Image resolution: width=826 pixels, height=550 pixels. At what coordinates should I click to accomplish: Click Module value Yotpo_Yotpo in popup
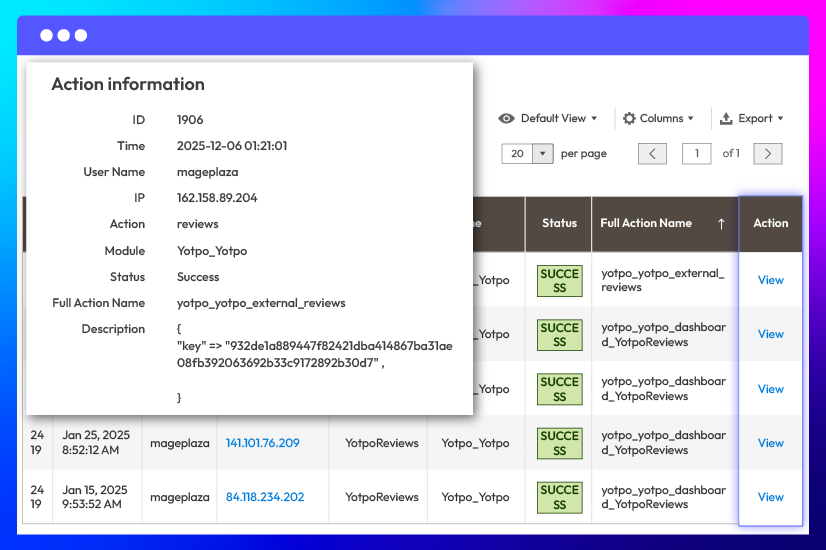[212, 251]
